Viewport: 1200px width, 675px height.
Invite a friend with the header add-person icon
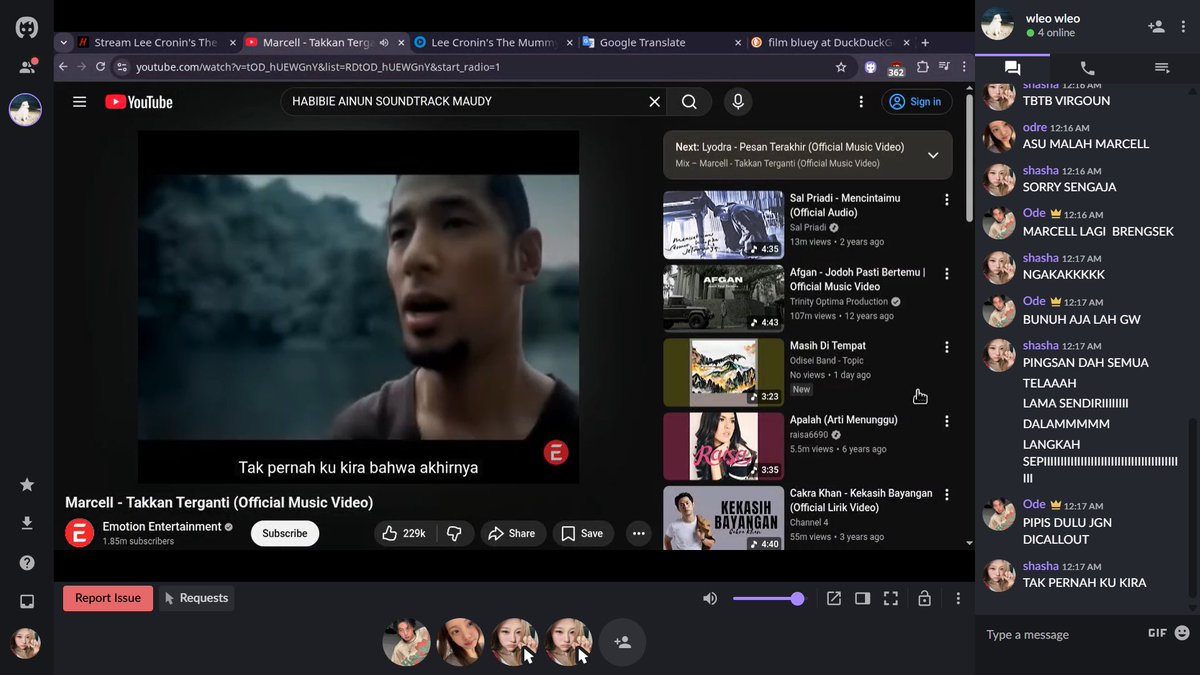coord(1156,27)
